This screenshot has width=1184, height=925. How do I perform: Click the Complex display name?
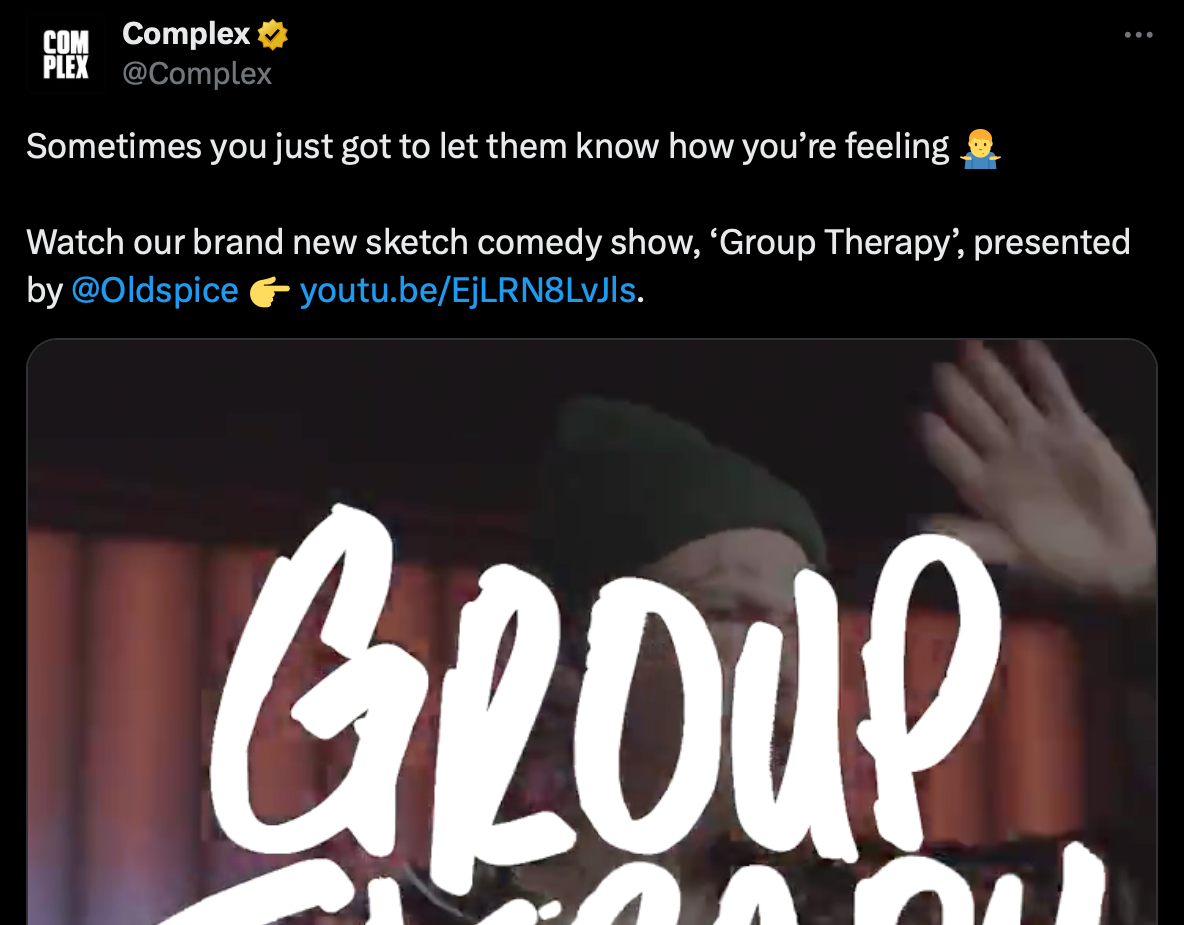tap(186, 34)
